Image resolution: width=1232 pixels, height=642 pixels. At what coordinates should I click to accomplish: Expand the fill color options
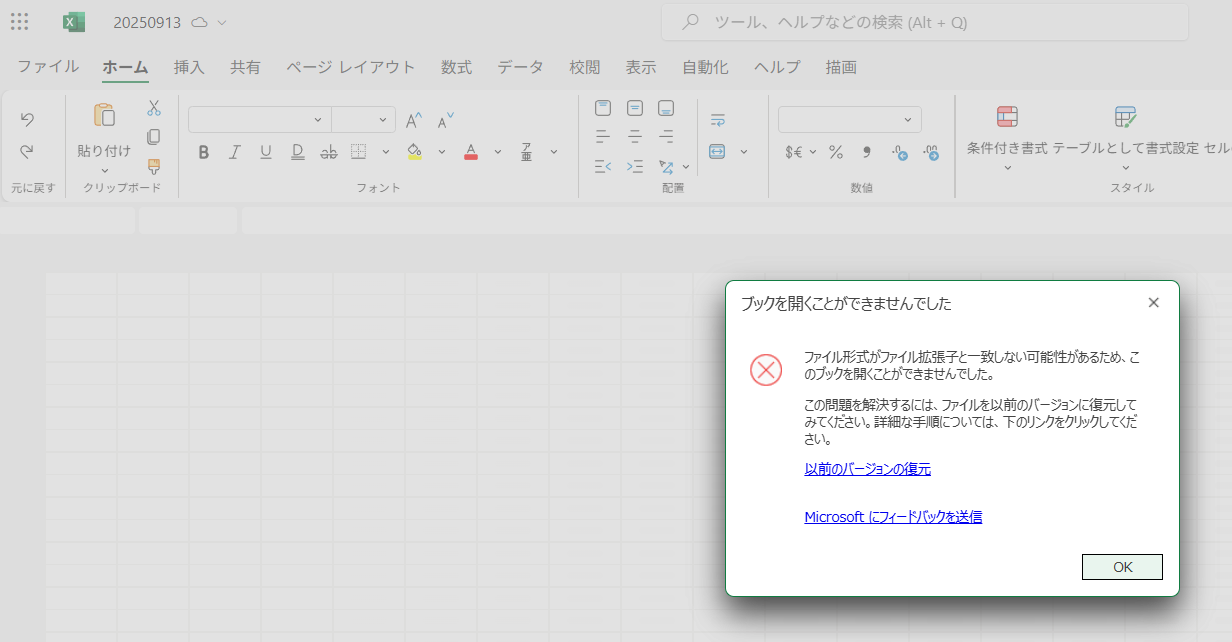[x=441, y=152]
